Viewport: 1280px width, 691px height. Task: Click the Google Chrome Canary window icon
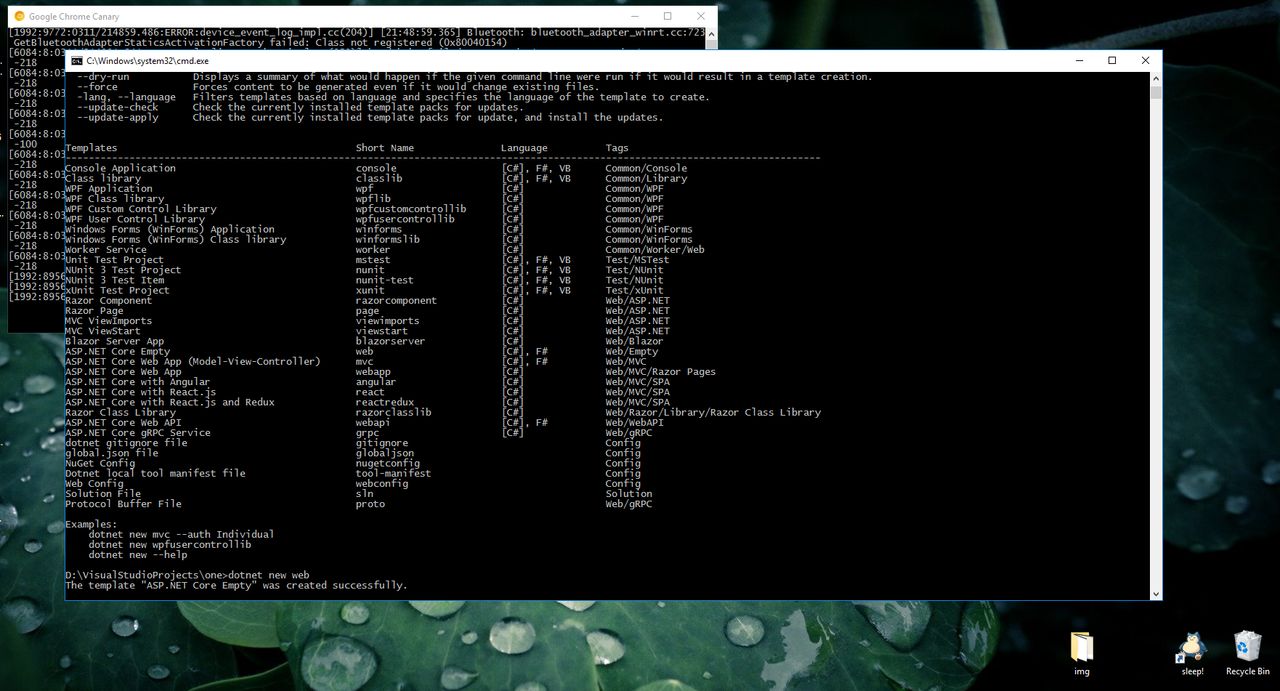click(19, 16)
